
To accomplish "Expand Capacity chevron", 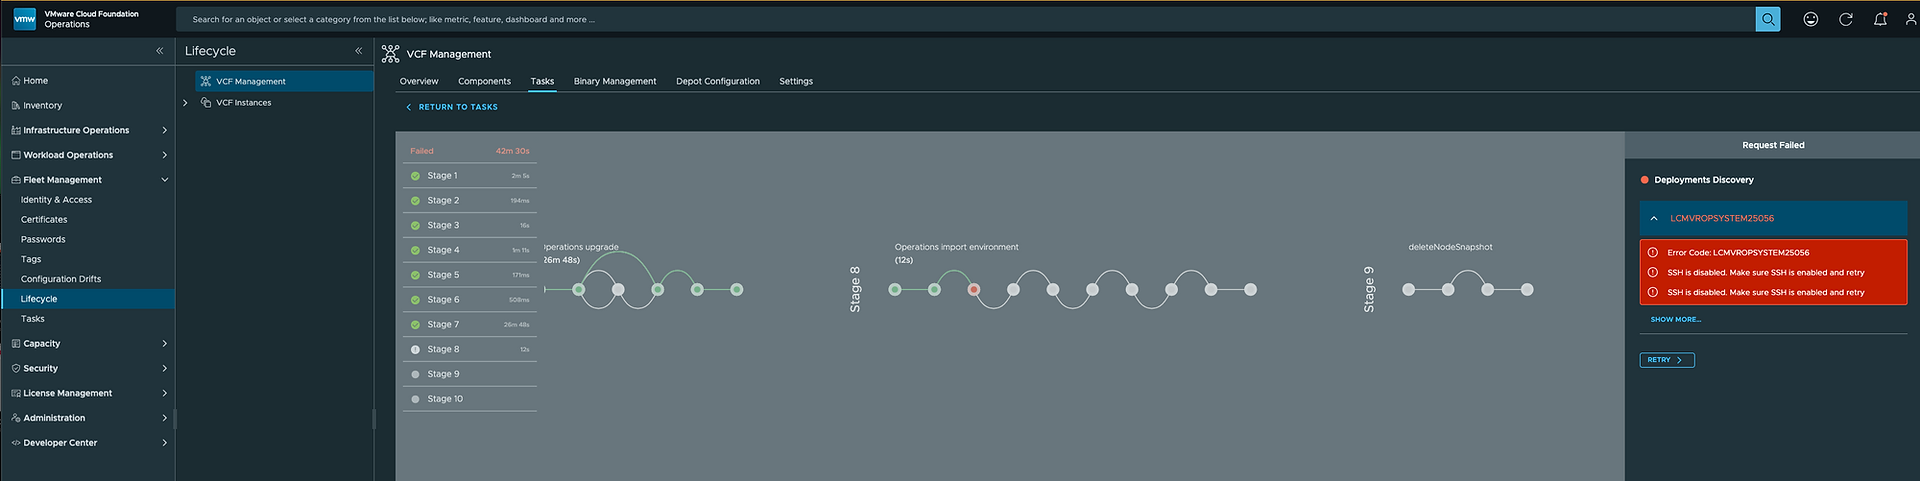I will 164,343.
